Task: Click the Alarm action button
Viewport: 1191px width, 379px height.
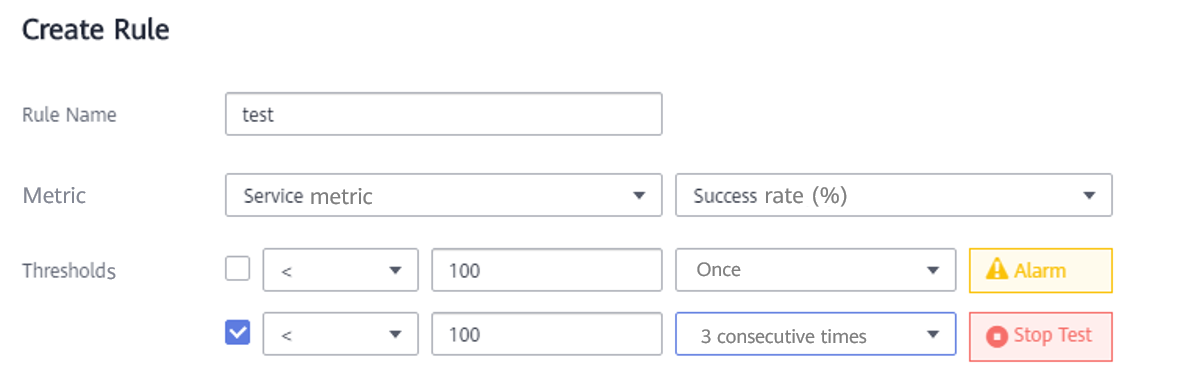Action: [x=1041, y=270]
